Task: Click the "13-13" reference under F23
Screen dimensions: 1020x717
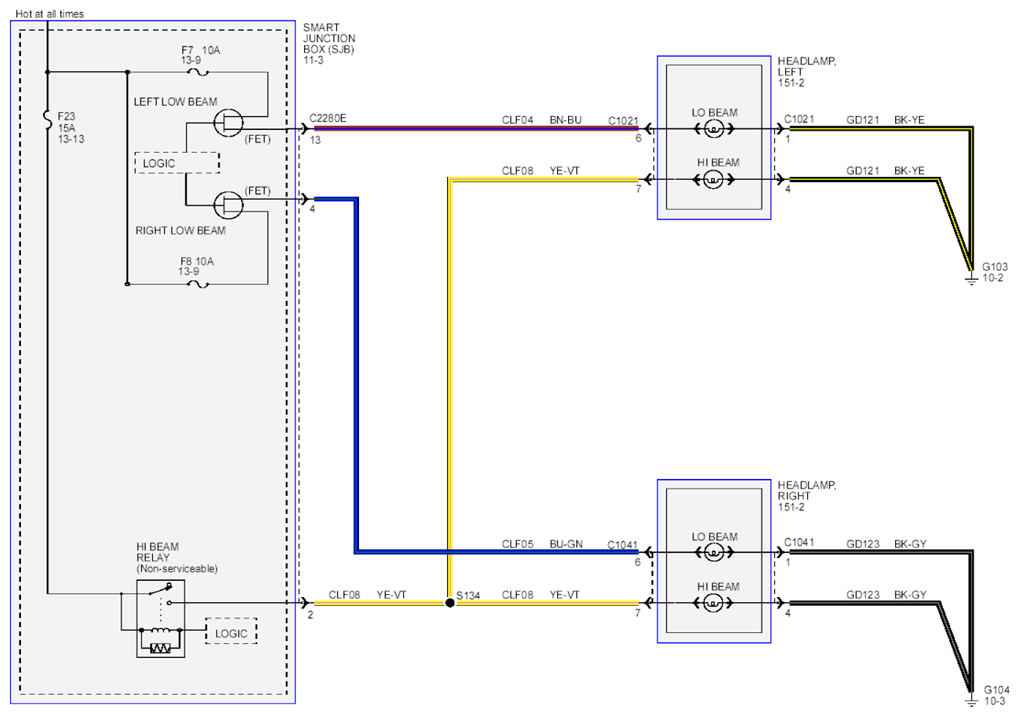Action: [71, 139]
